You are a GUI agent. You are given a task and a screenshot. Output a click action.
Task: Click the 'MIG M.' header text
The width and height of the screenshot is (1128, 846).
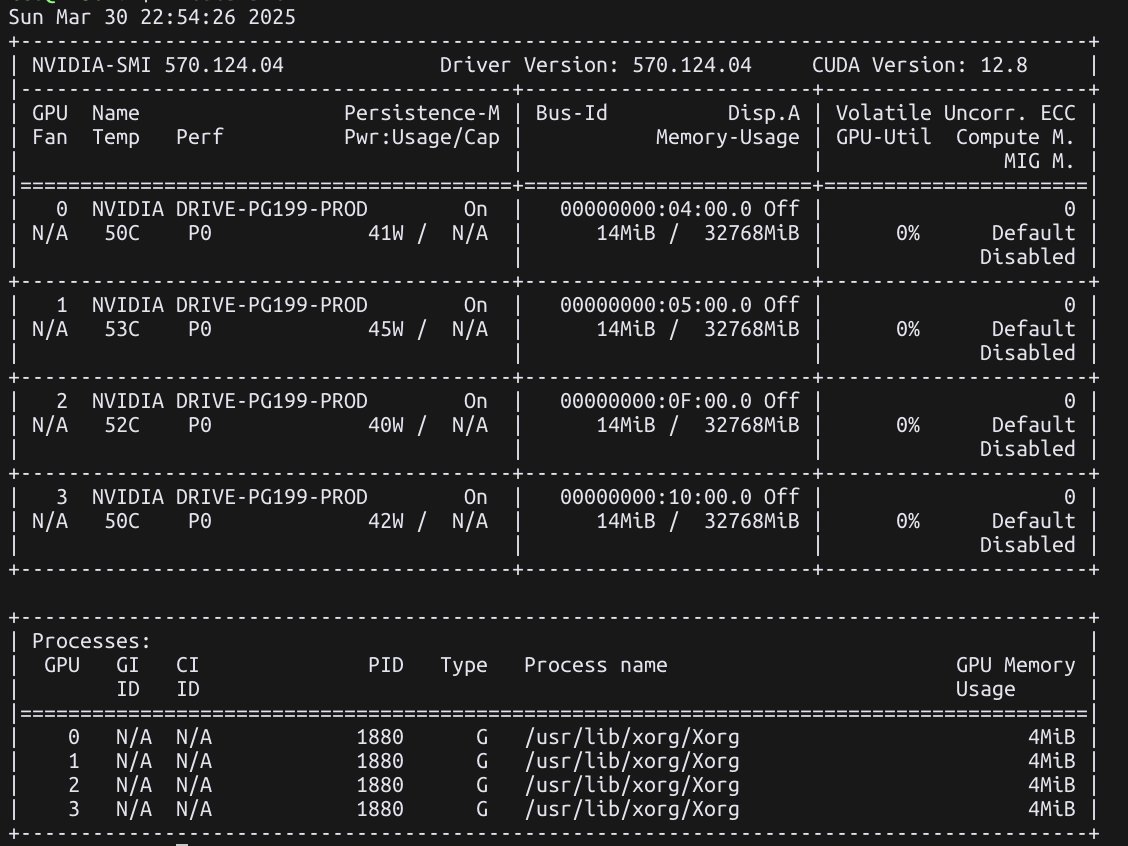pyautogui.click(x=1040, y=161)
